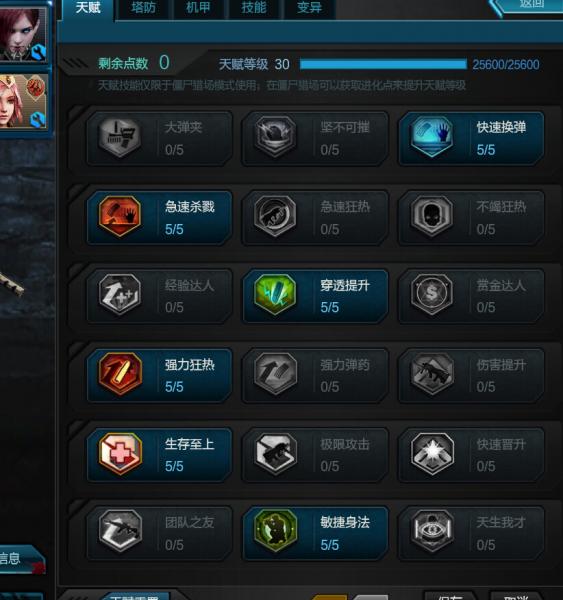Select the pink-haired character portrait
Screen dimensions: 563x600
click(23, 101)
